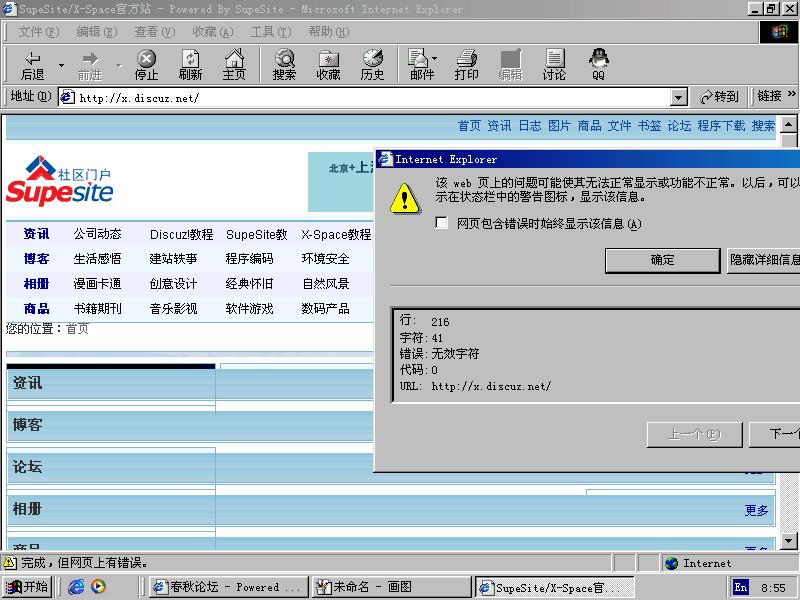Open the 讨论 discuss toolbar button
The width and height of the screenshot is (800, 600).
[x=554, y=65]
